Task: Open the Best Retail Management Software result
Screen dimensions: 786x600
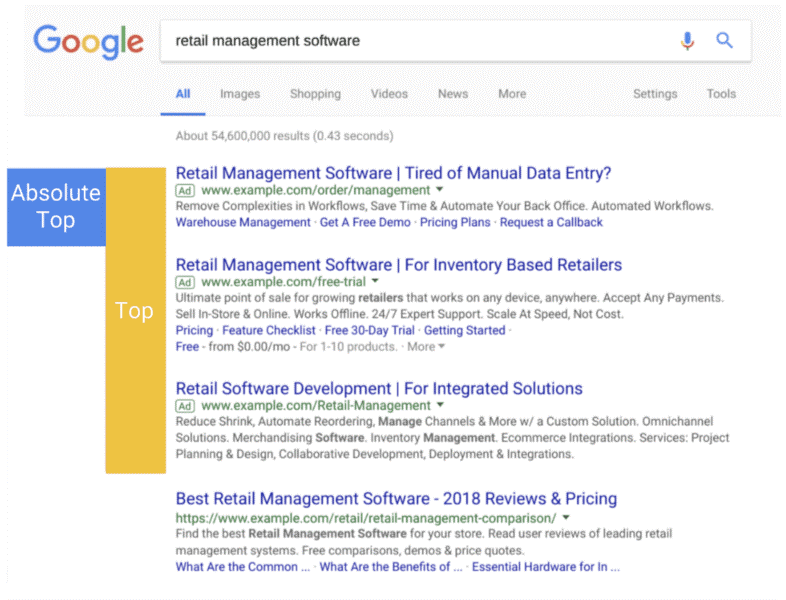Action: [x=396, y=498]
